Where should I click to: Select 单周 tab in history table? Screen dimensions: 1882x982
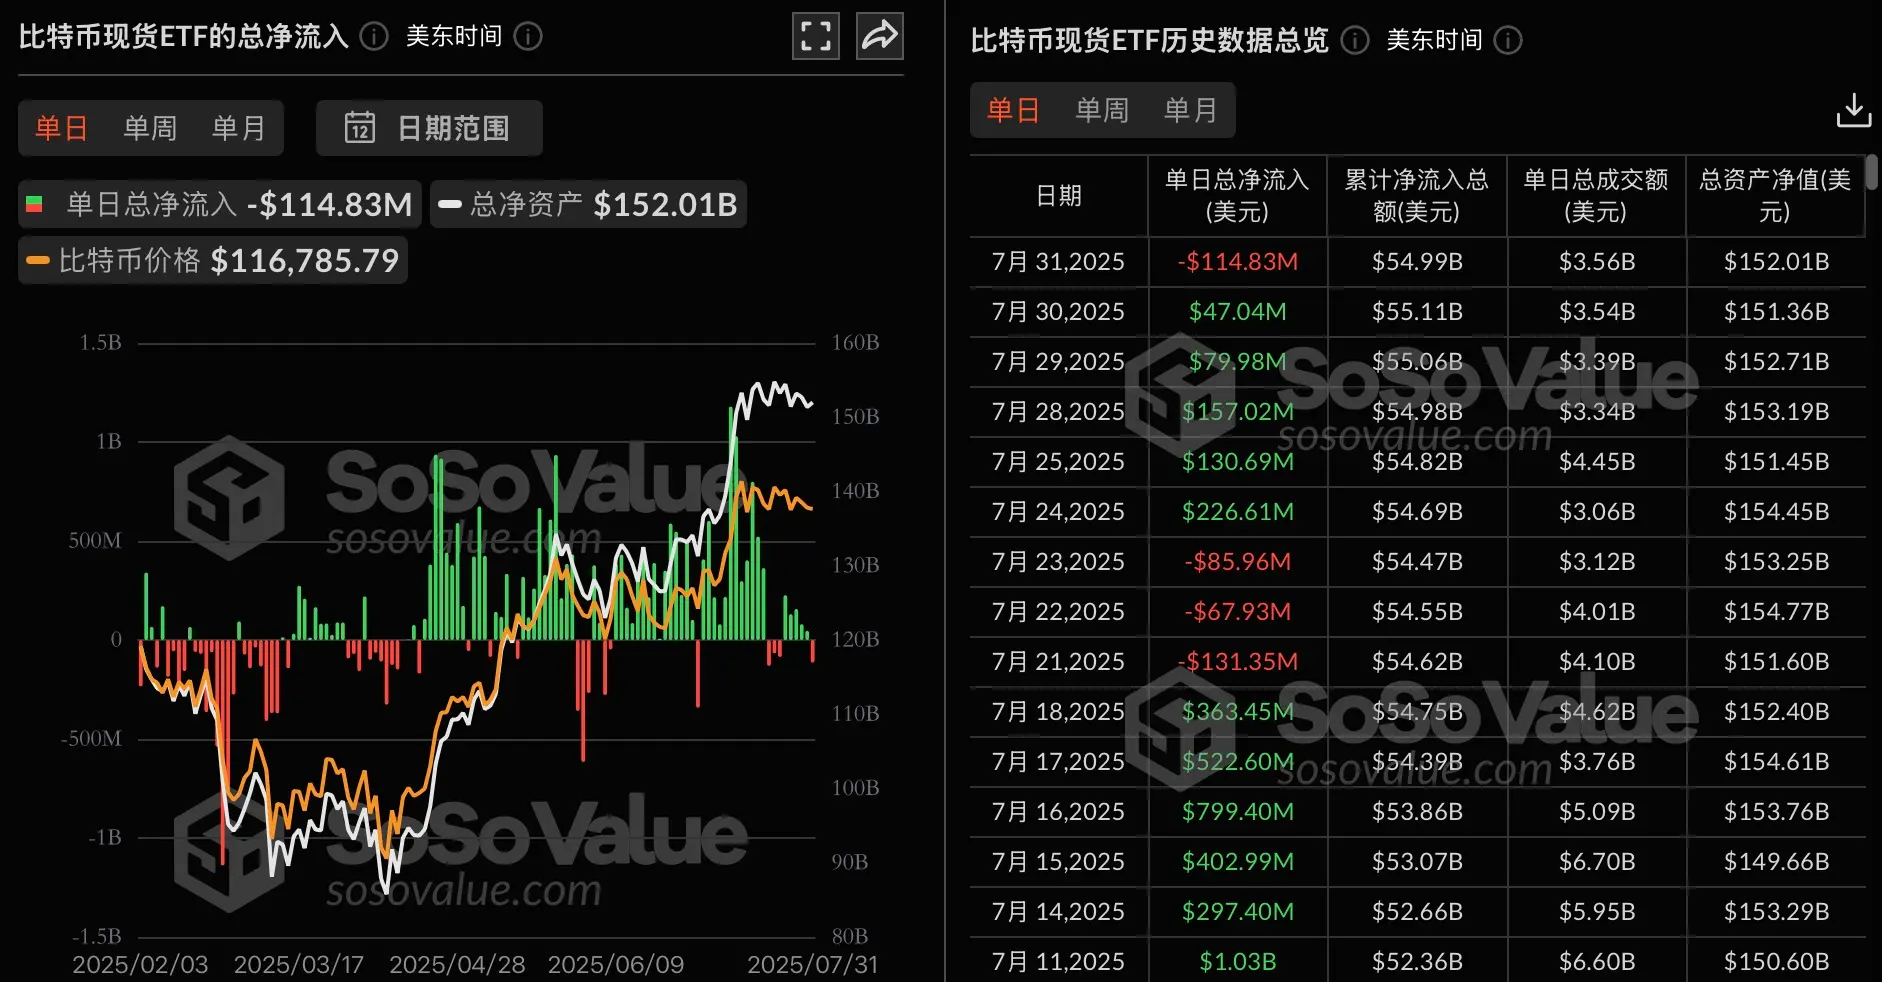pyautogui.click(x=1102, y=110)
